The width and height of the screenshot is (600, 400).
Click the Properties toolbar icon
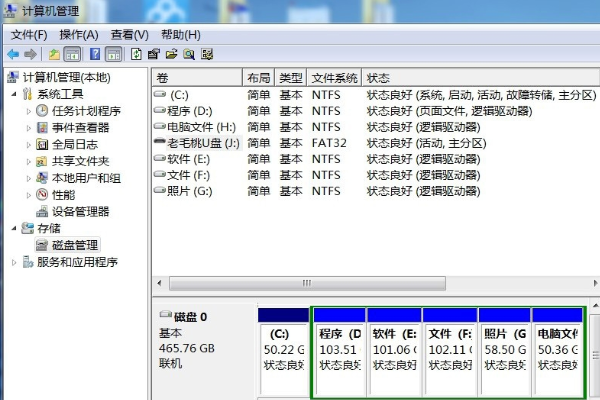(154, 54)
